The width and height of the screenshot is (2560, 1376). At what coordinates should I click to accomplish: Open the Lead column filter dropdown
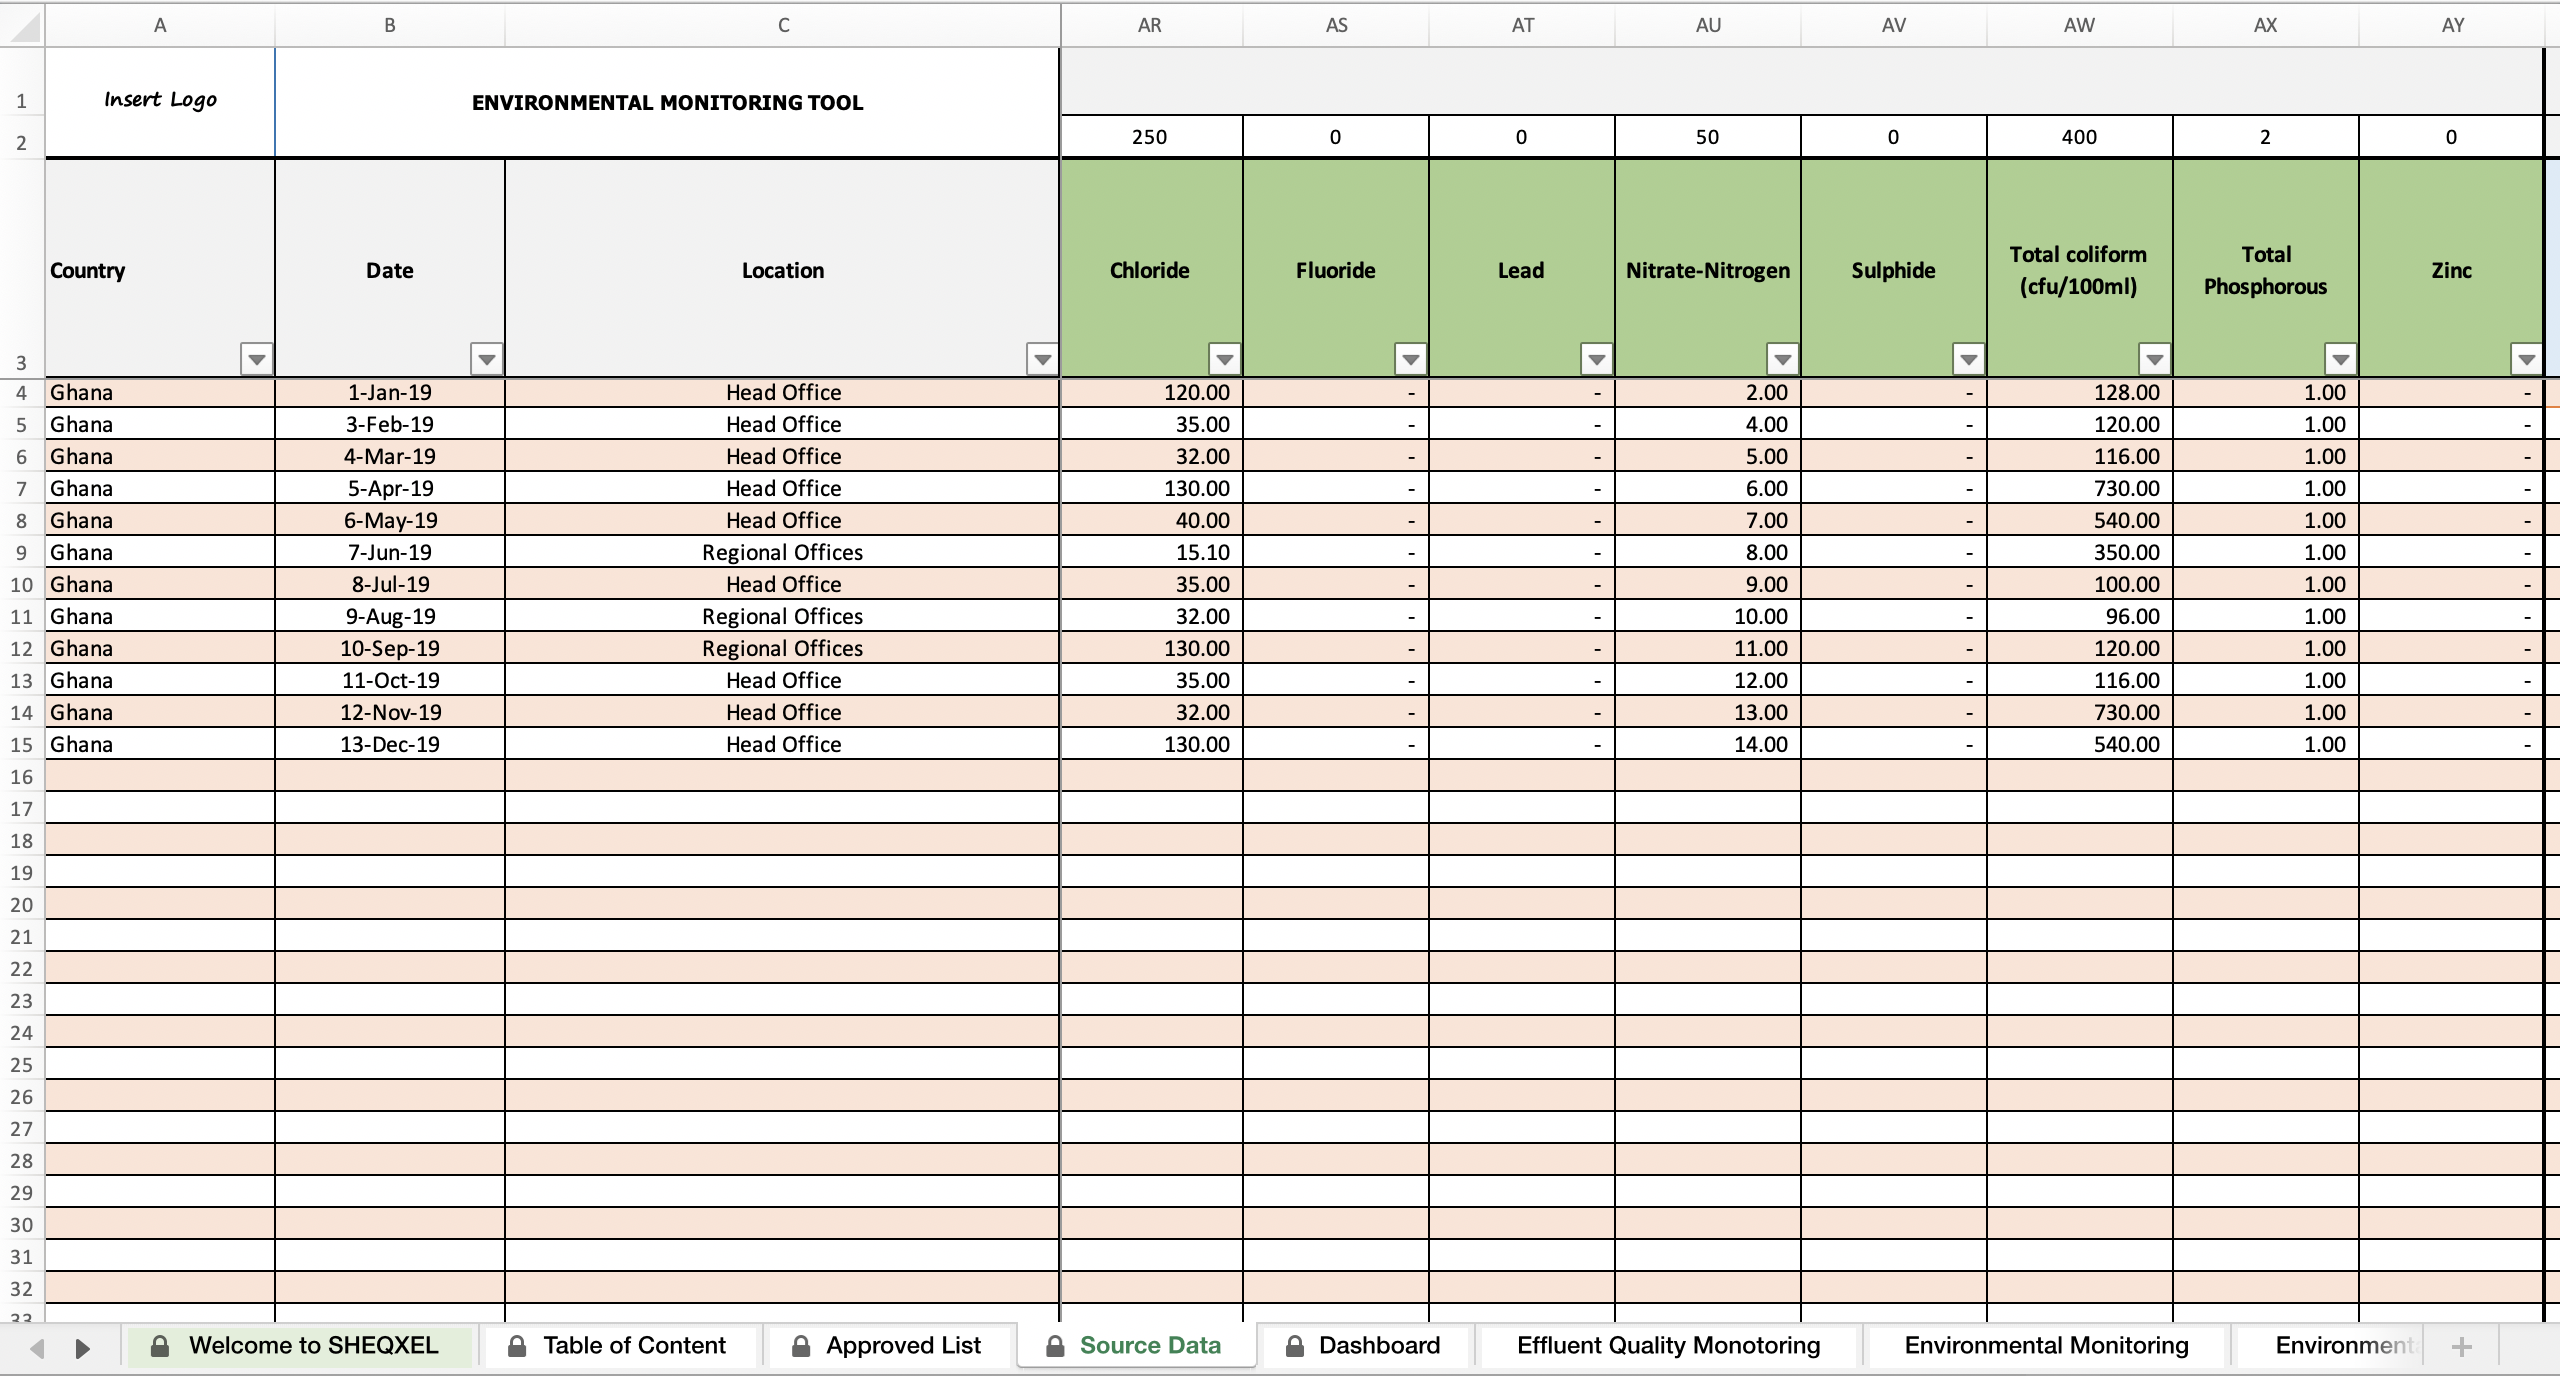1596,359
